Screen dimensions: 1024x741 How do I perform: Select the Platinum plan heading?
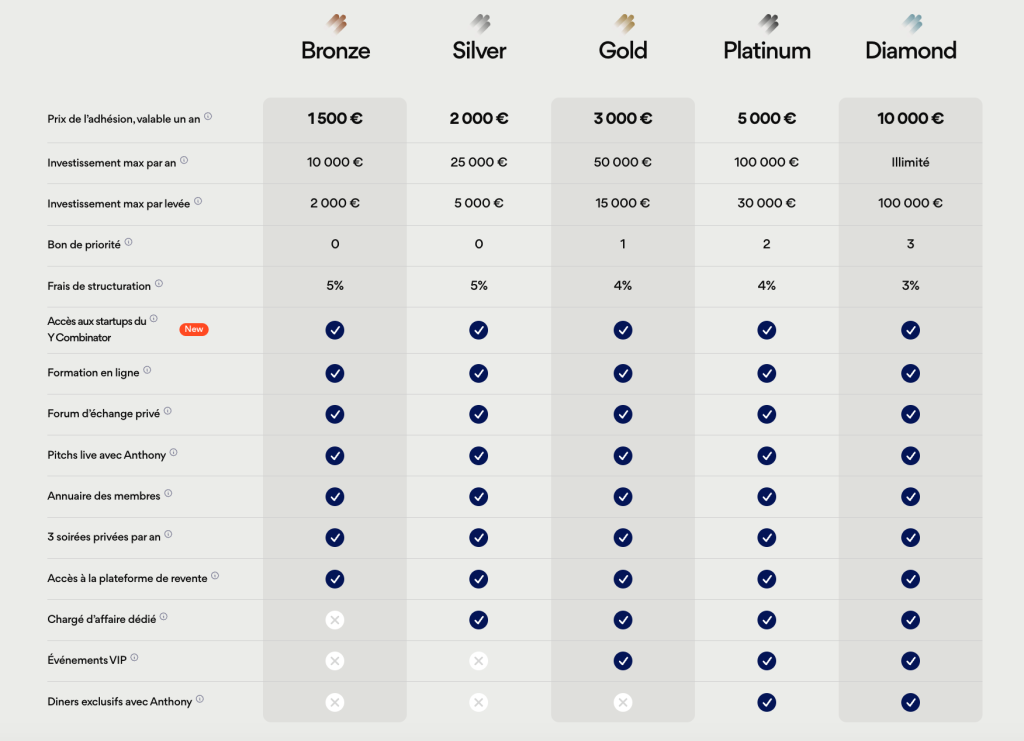[x=767, y=51]
